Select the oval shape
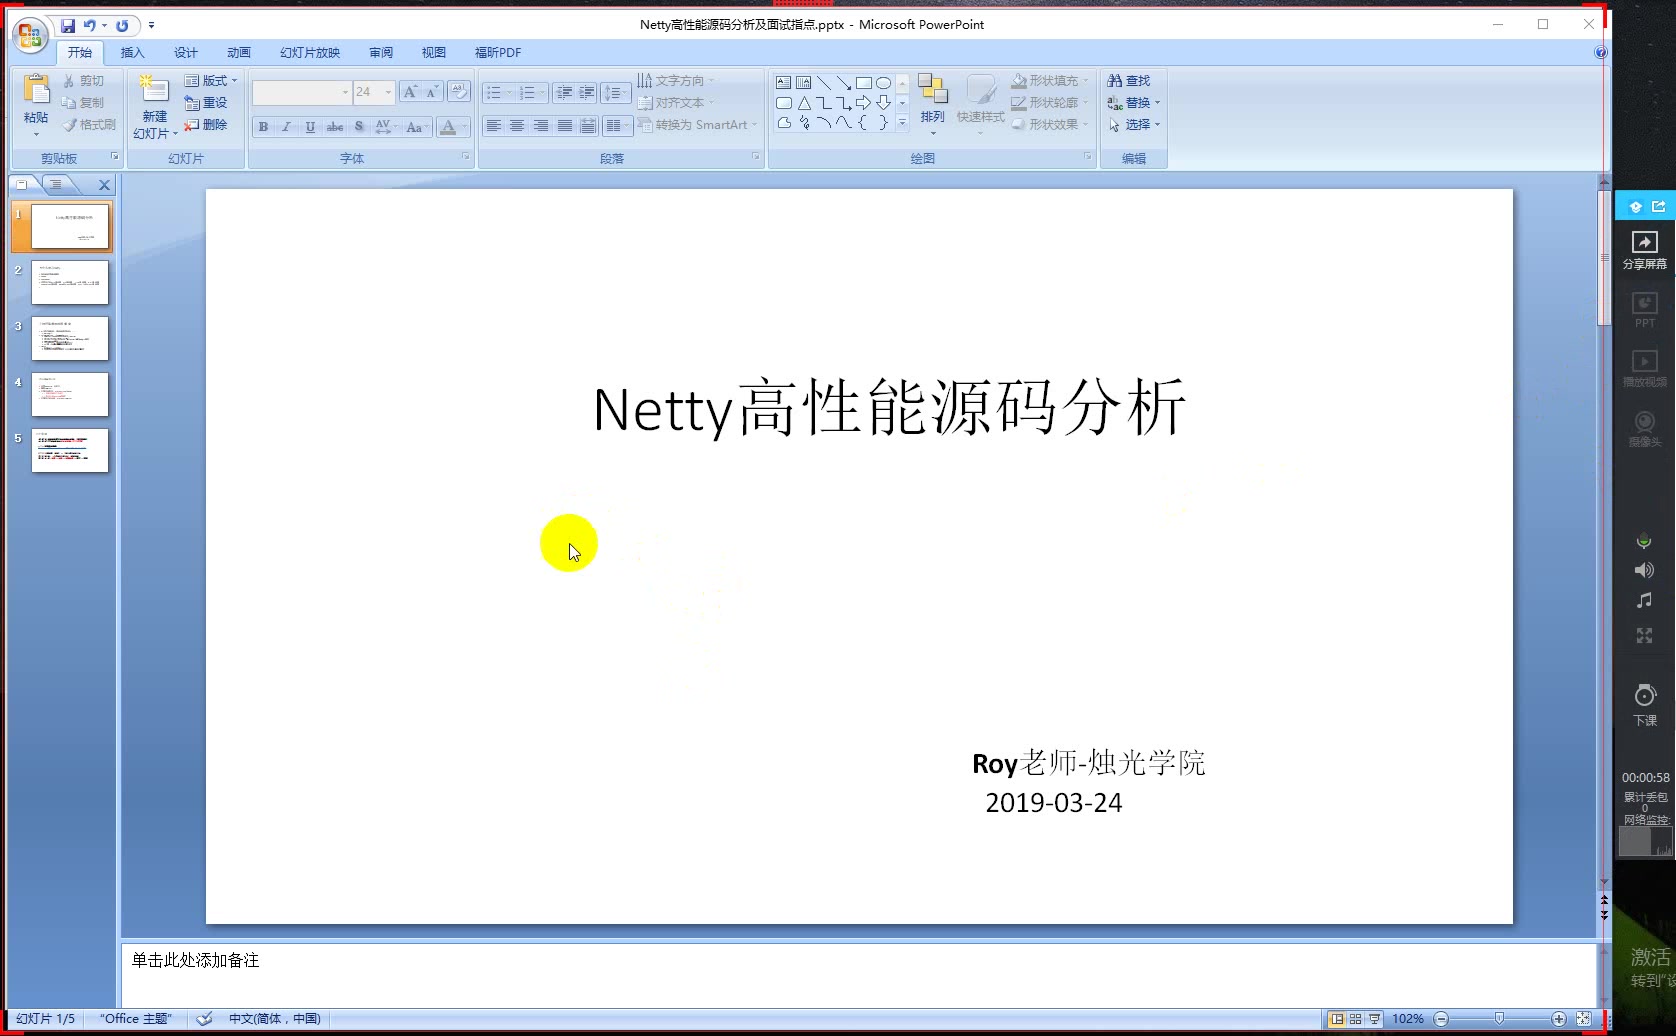Screen dimensions: 1676x1036 click(x=883, y=83)
